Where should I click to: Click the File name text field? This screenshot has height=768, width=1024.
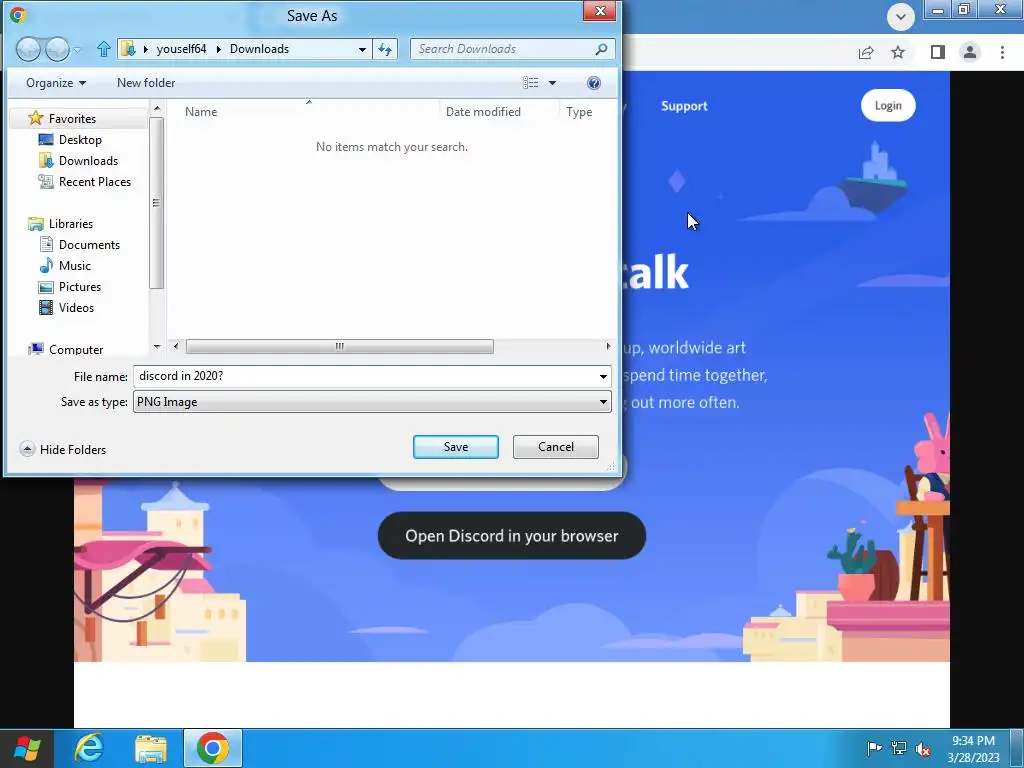(x=364, y=376)
